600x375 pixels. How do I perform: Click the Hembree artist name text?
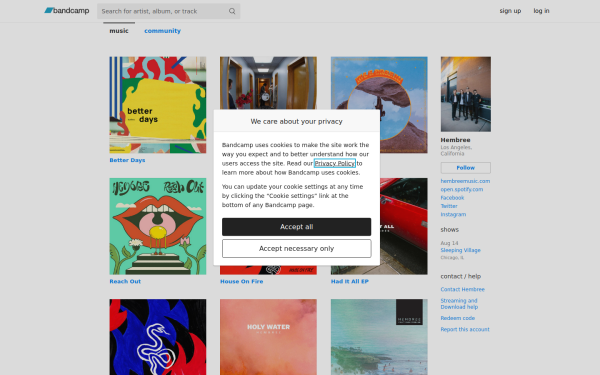[455, 140]
